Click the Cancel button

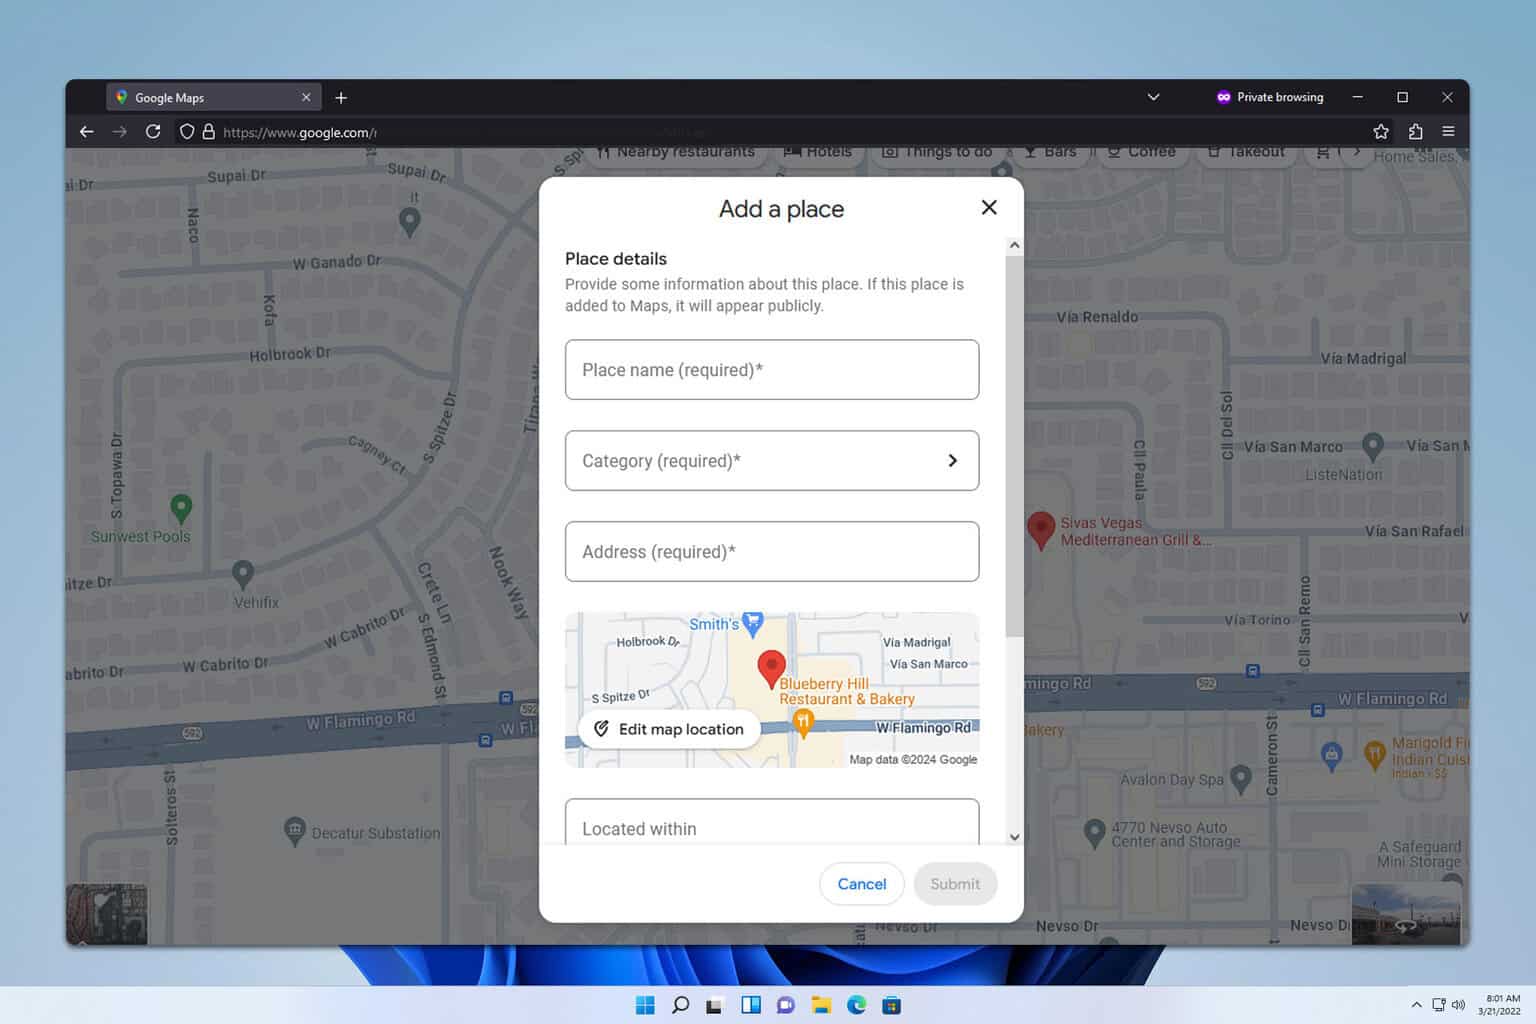pyautogui.click(x=862, y=884)
